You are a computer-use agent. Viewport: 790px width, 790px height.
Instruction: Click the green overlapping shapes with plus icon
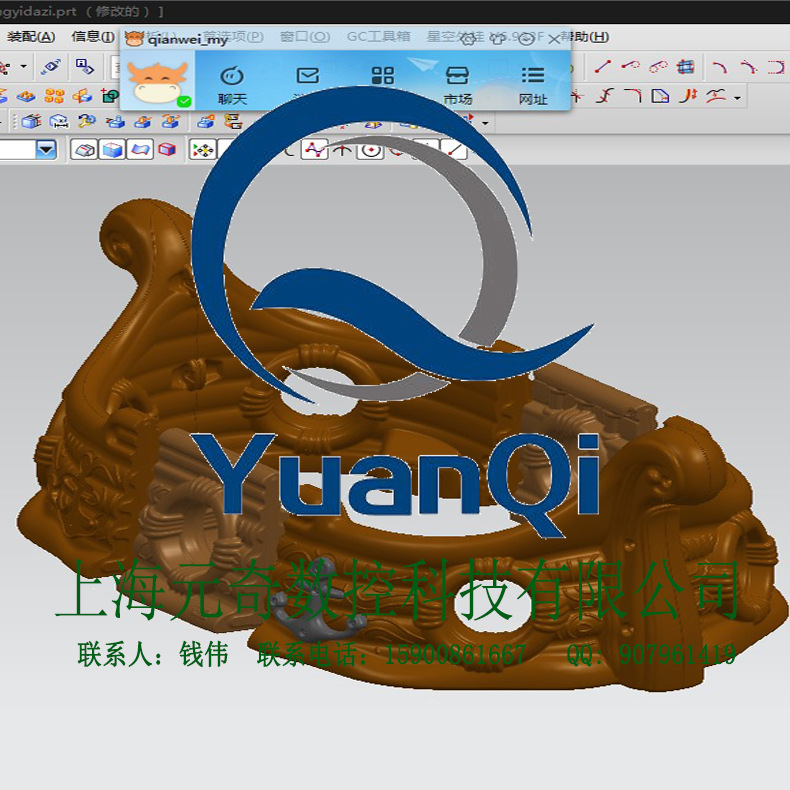[x=110, y=96]
